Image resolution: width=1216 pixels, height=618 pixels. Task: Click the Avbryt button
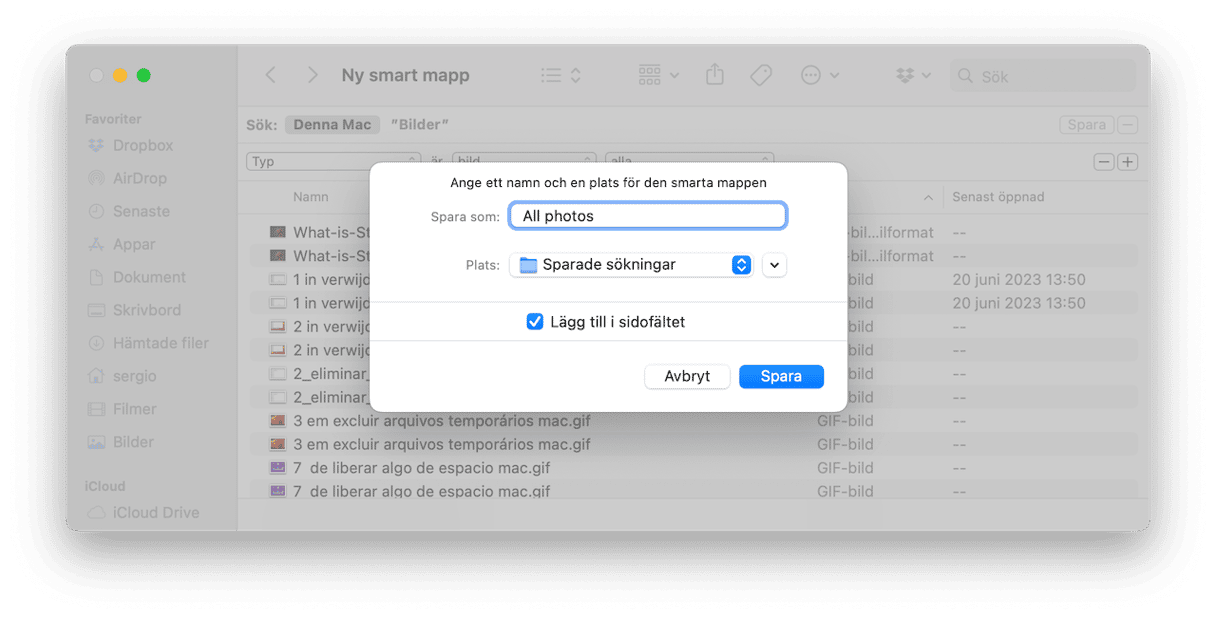coord(687,376)
